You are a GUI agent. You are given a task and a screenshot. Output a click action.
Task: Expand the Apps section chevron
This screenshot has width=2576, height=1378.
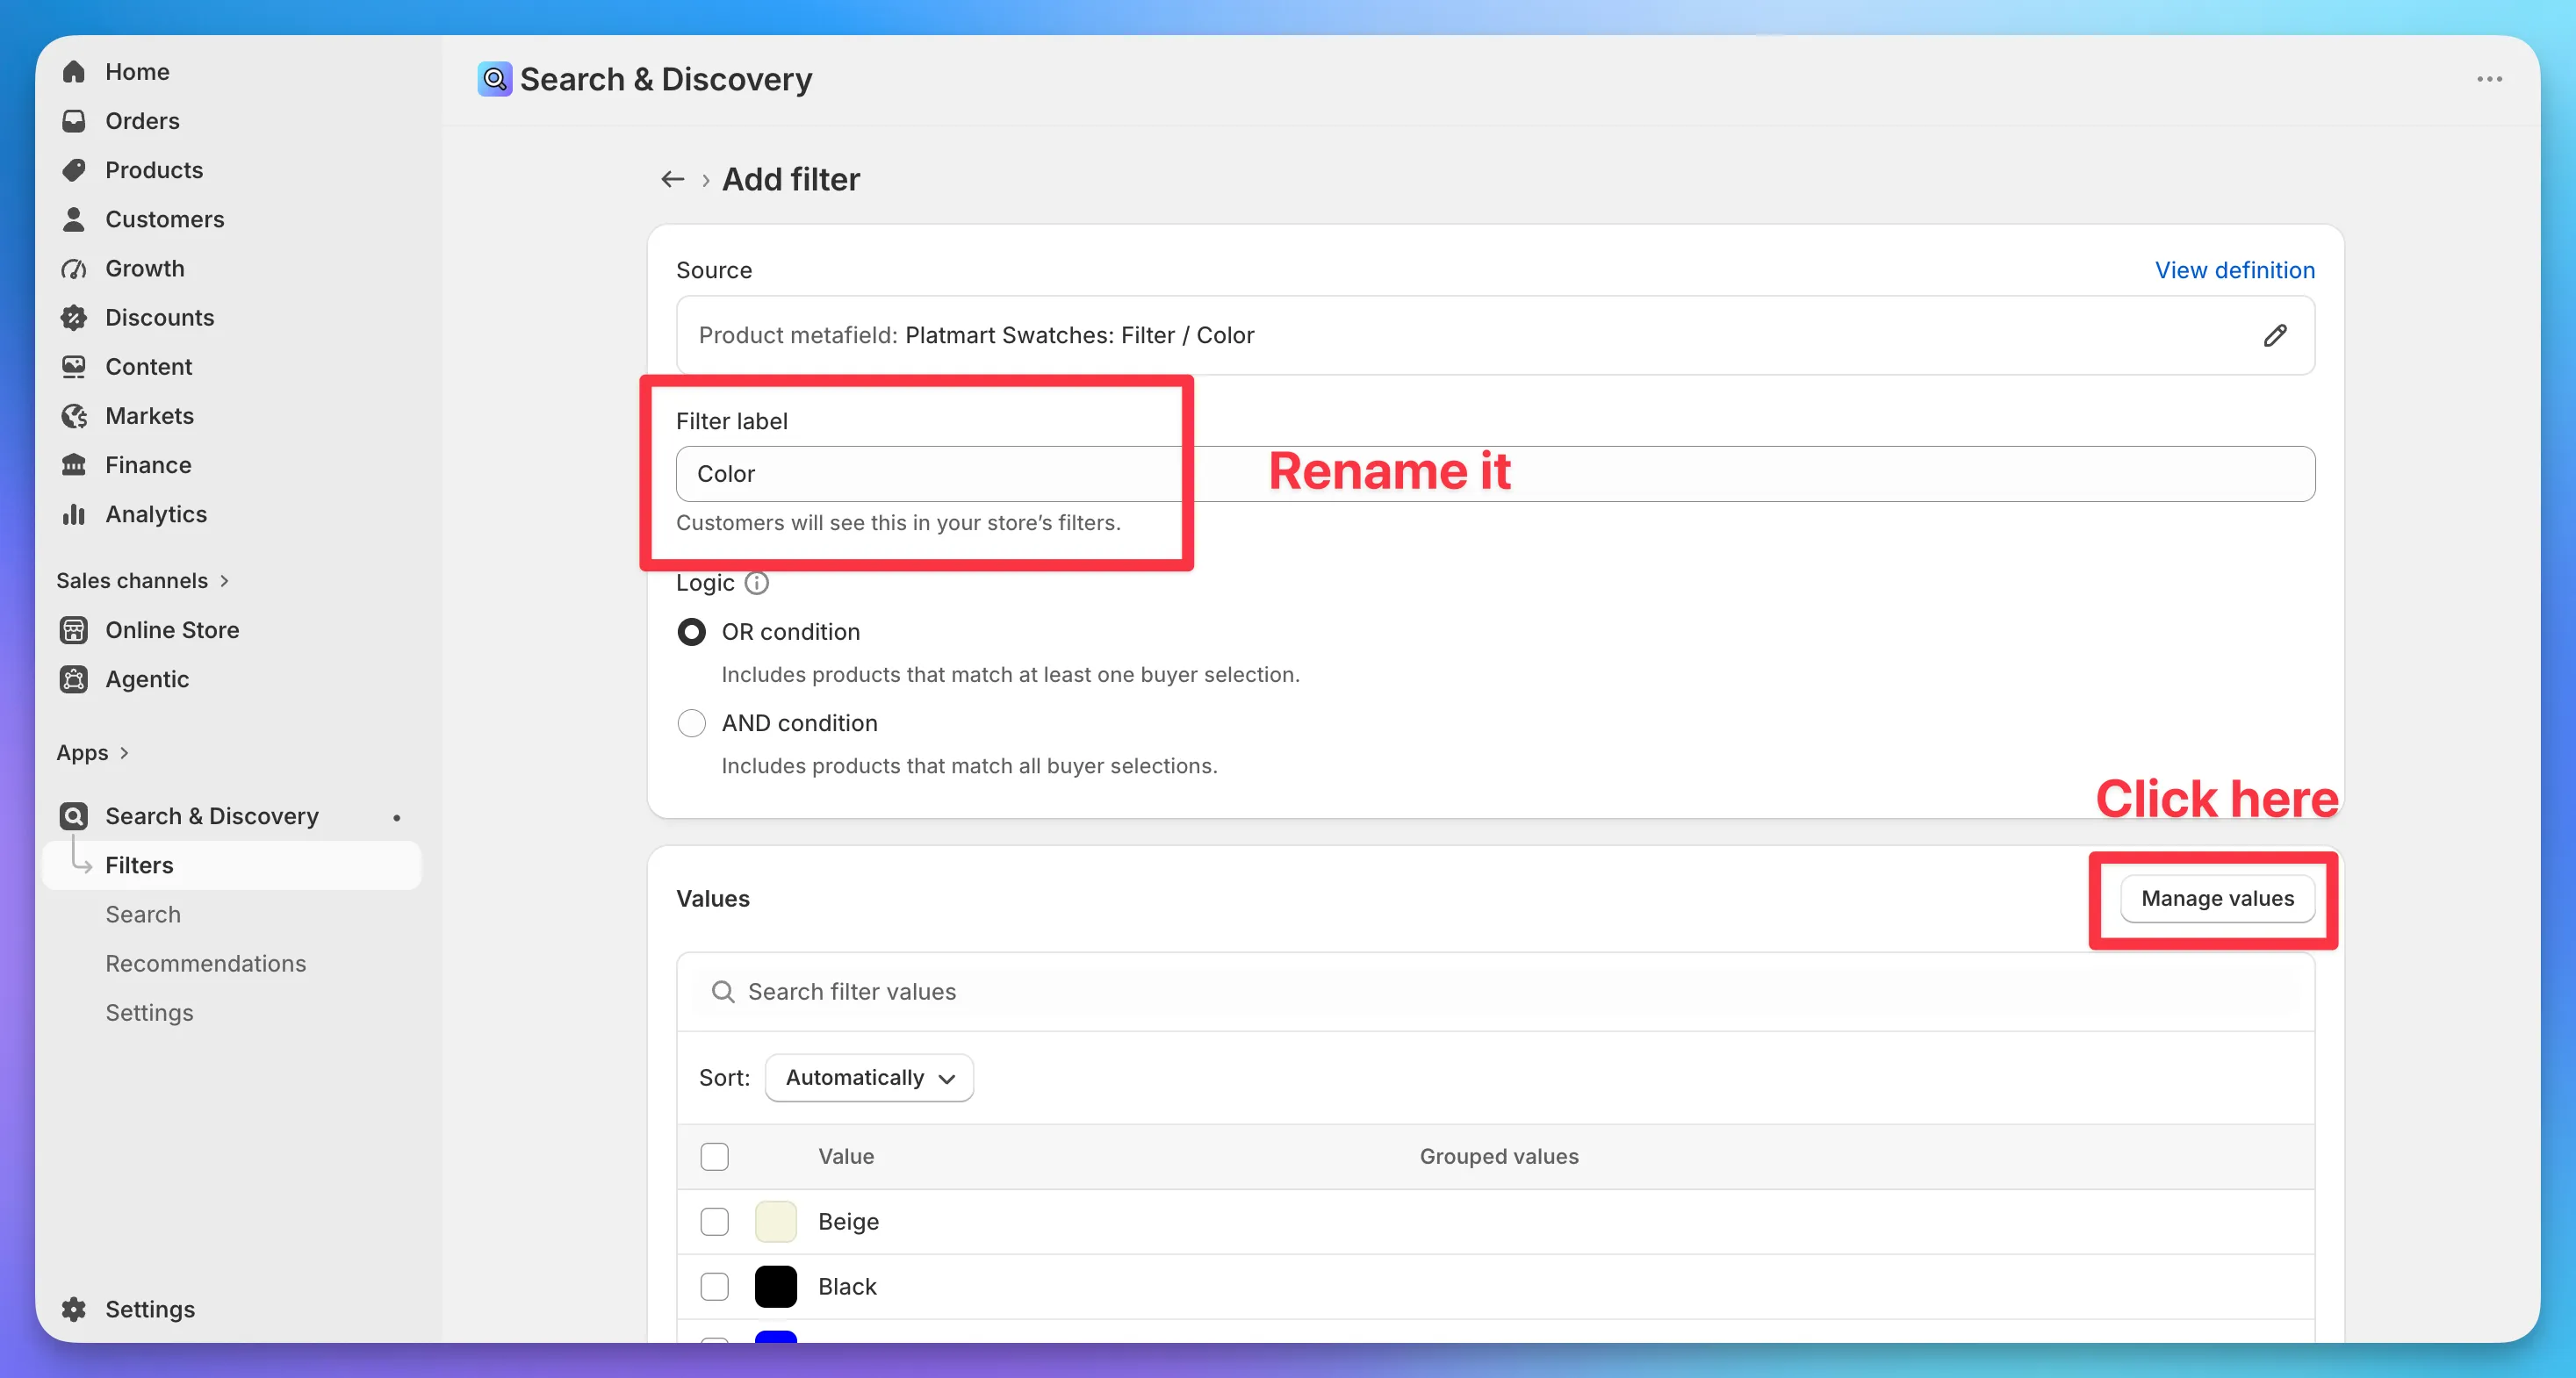pyautogui.click(x=124, y=753)
